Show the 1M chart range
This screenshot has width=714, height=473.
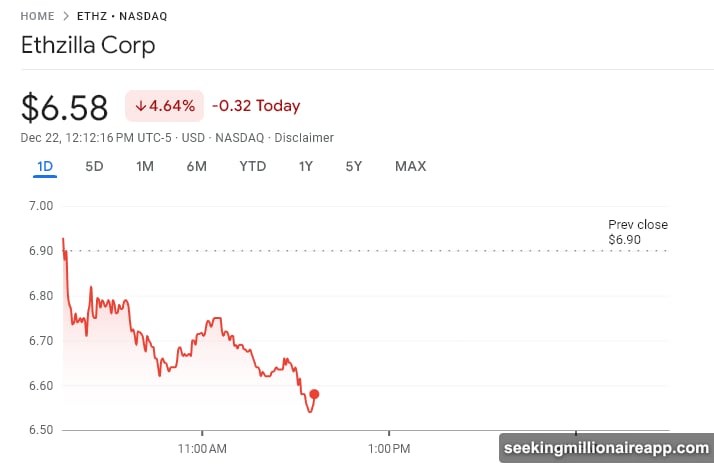coord(145,166)
